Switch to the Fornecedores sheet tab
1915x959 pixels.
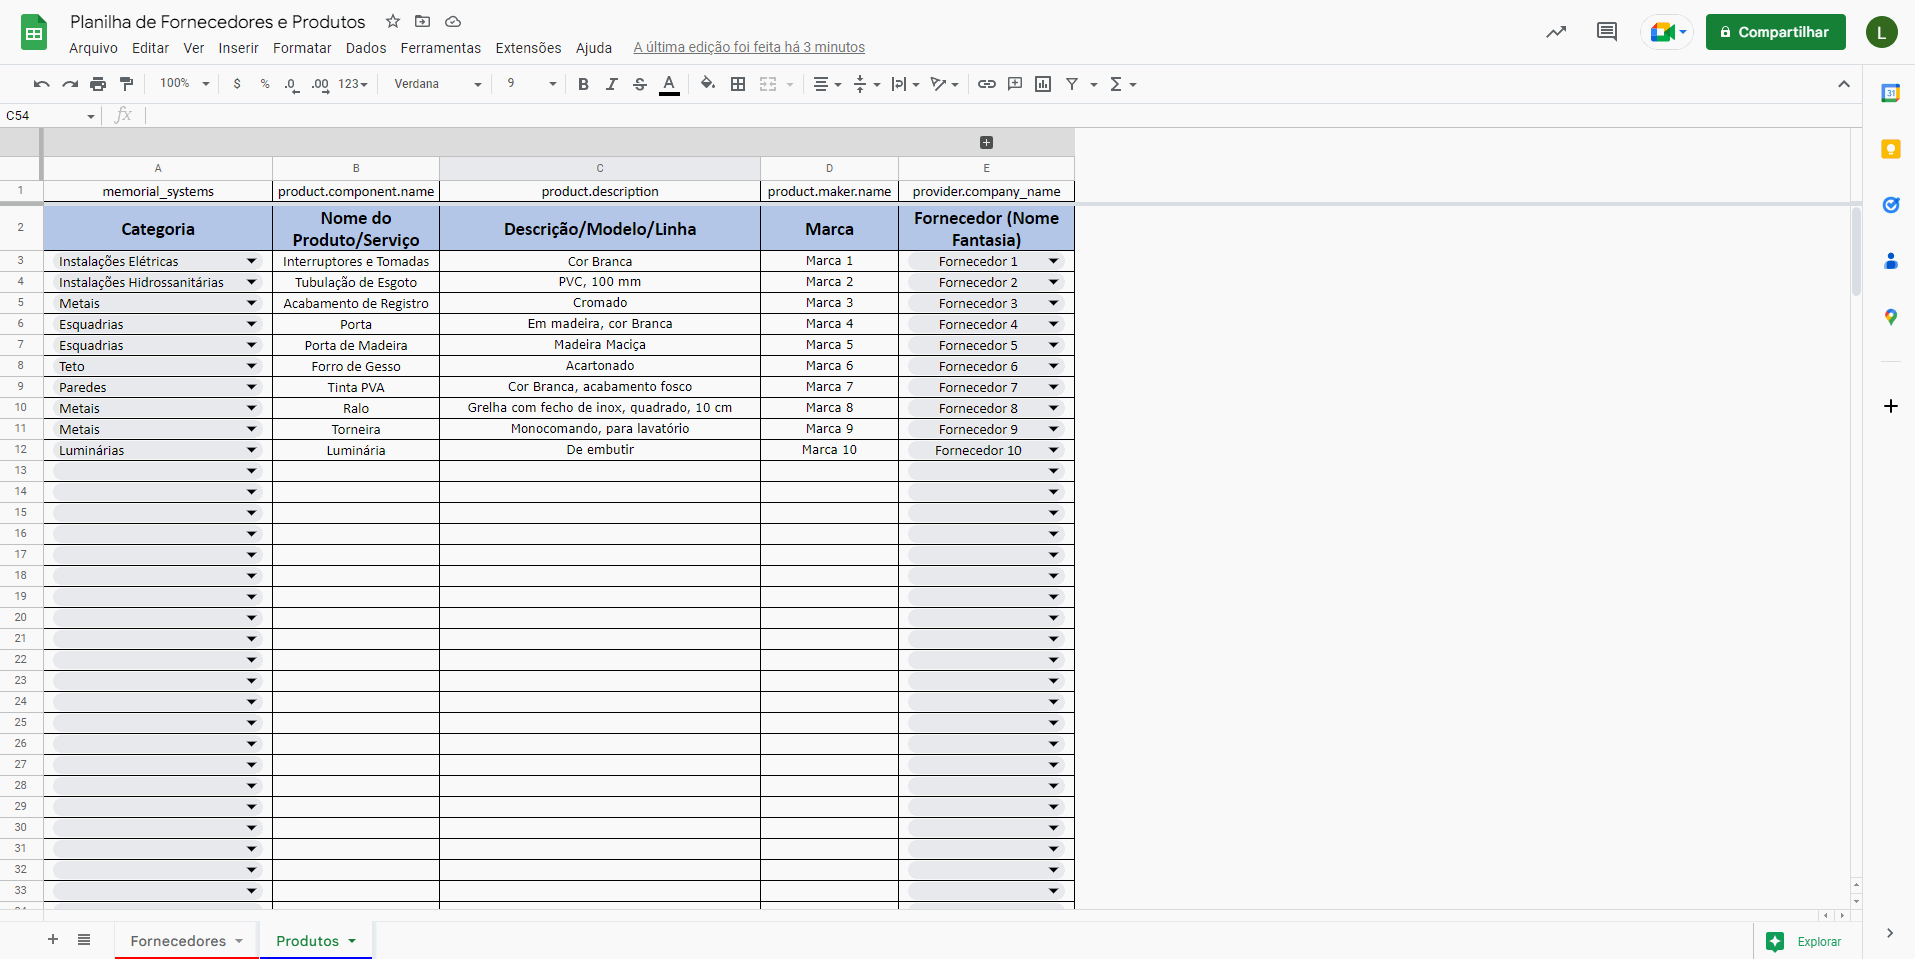[178, 941]
